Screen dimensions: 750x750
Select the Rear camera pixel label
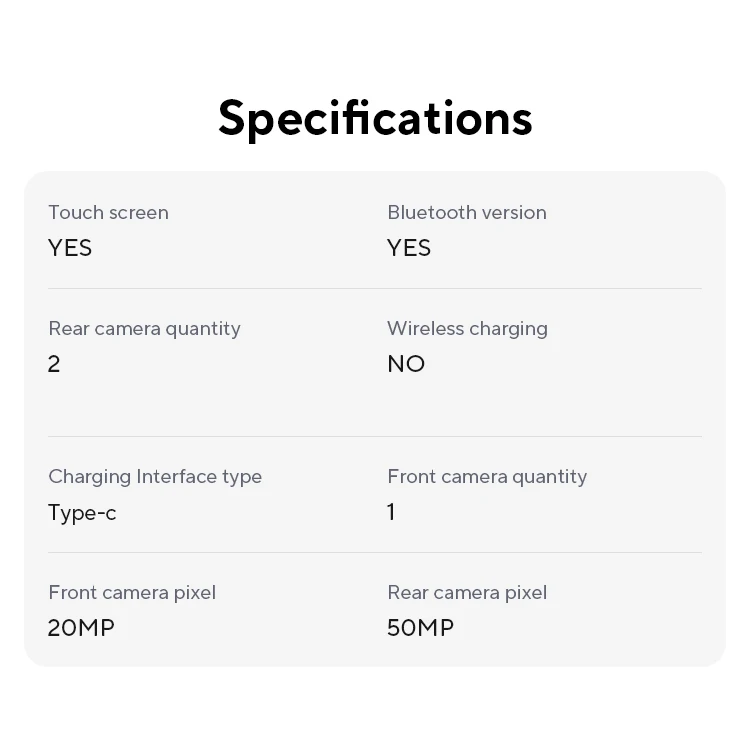coord(467,592)
